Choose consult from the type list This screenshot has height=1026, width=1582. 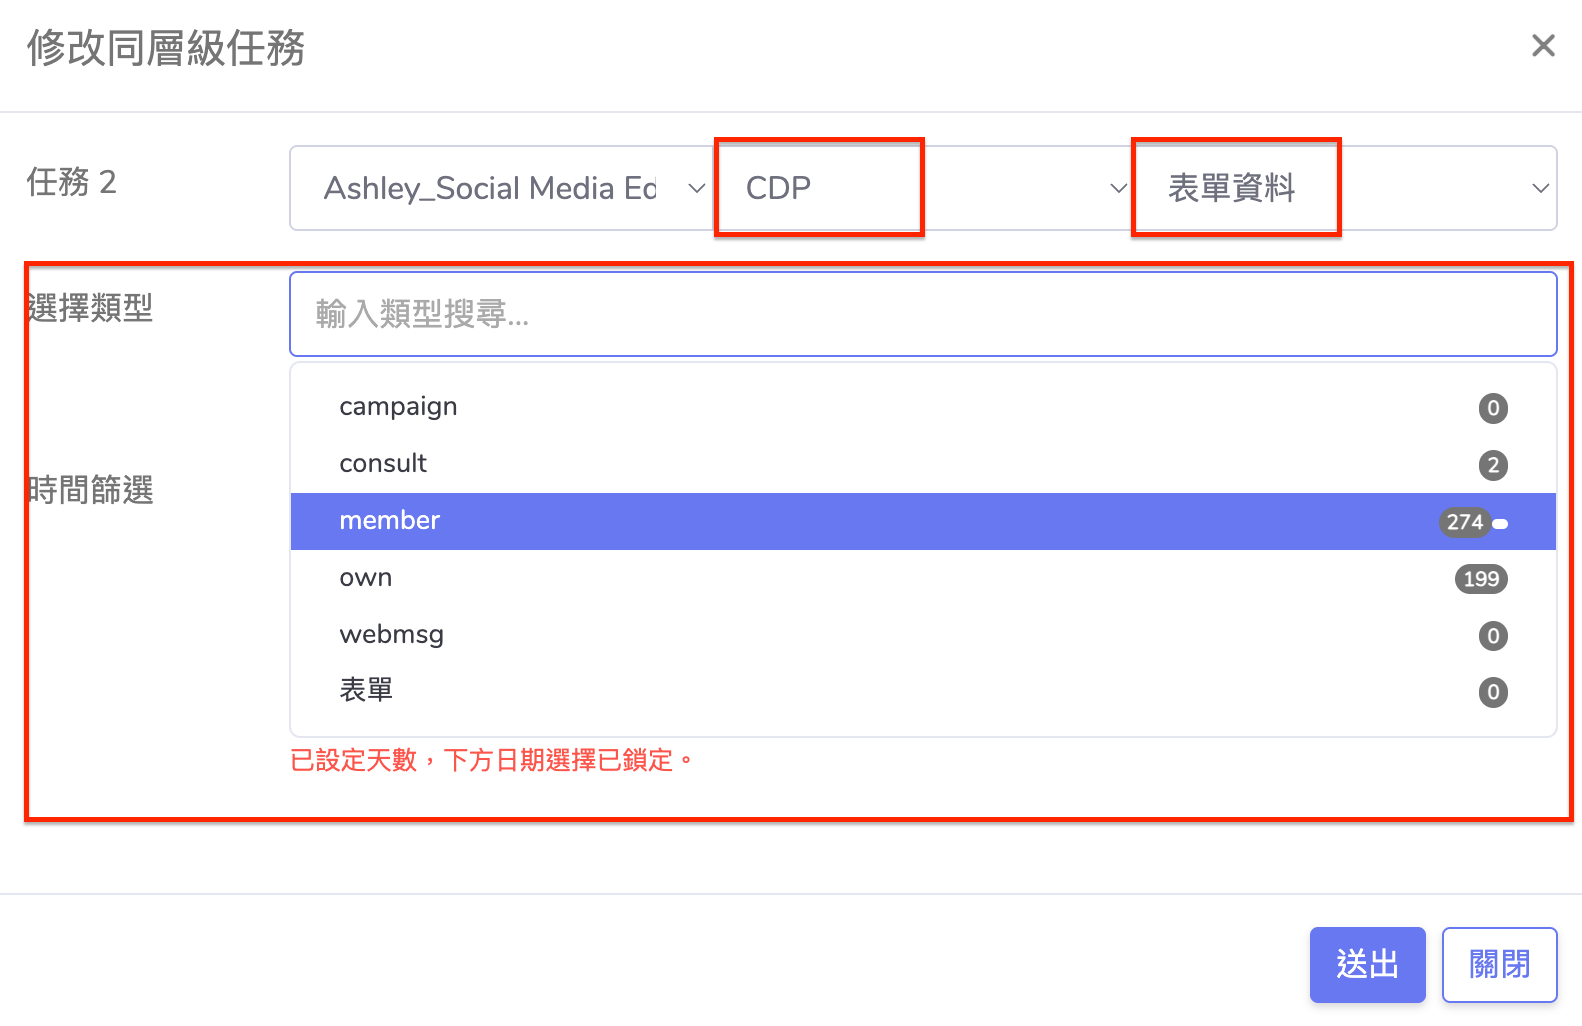(x=383, y=464)
